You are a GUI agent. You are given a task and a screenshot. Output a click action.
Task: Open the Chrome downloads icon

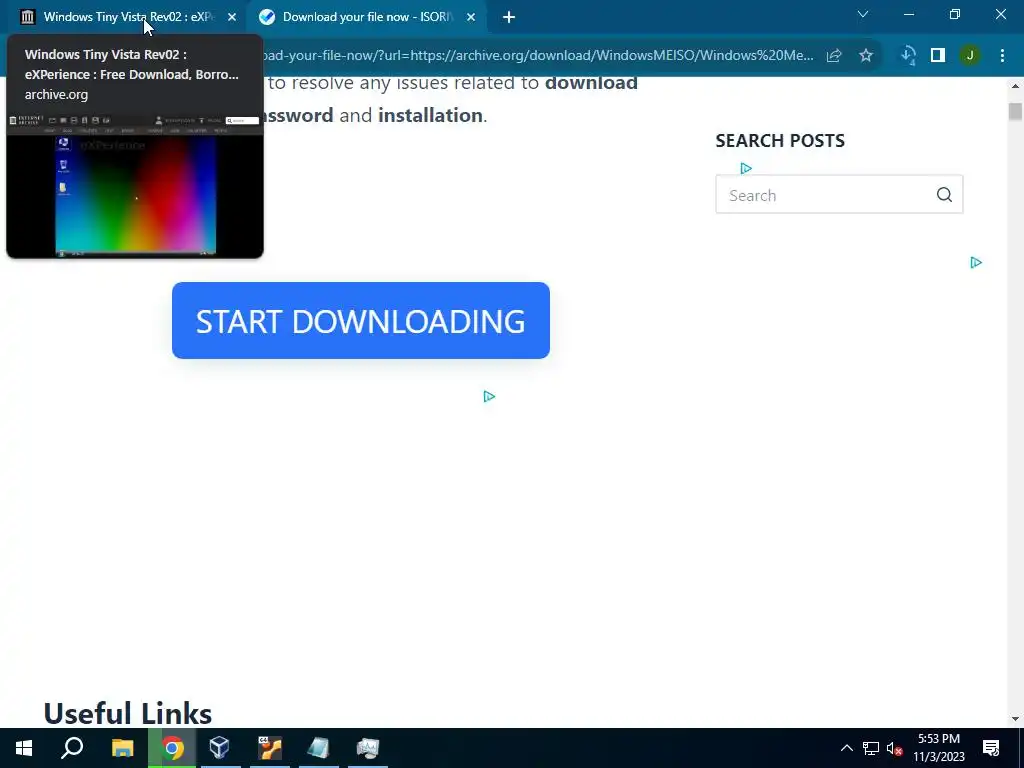(x=908, y=56)
